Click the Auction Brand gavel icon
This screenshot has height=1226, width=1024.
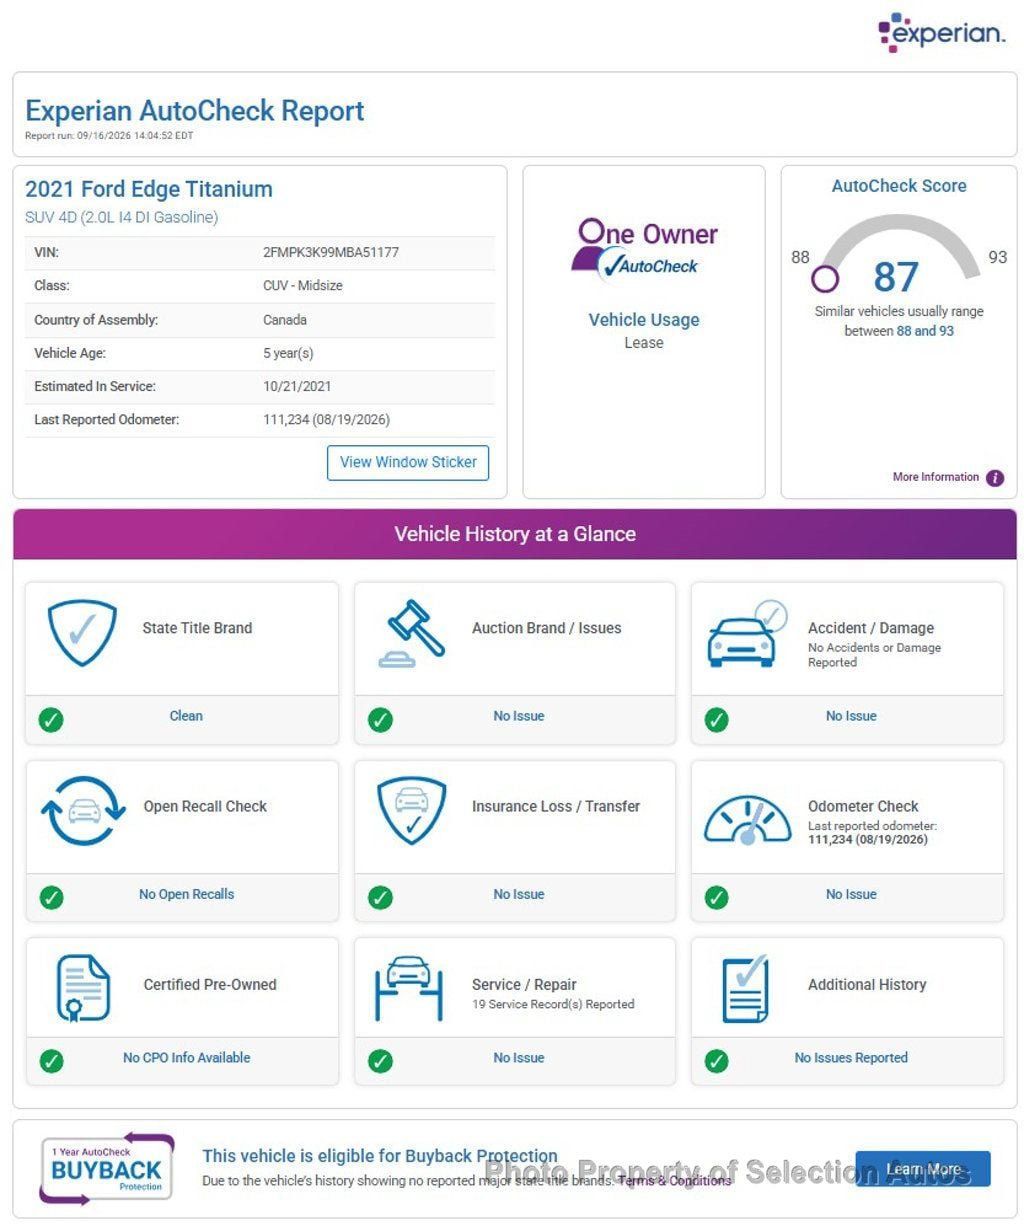tap(411, 633)
